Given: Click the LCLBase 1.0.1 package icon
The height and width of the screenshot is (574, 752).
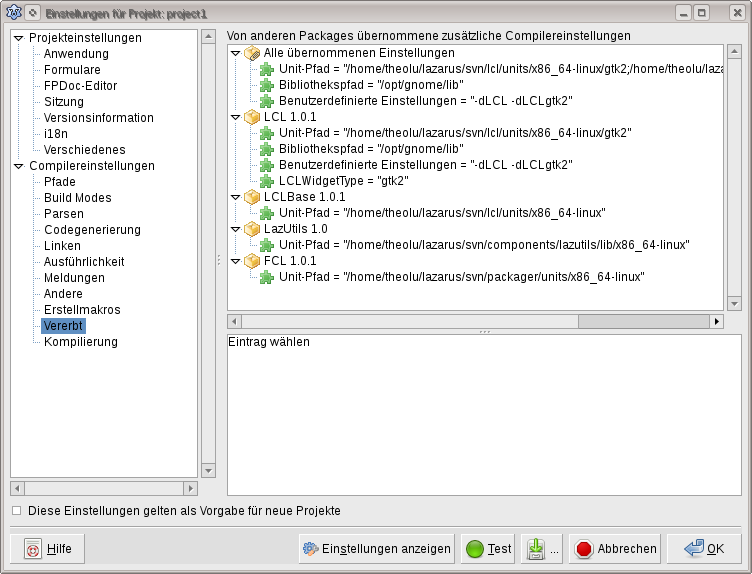Looking at the screenshot, I should [x=252, y=197].
